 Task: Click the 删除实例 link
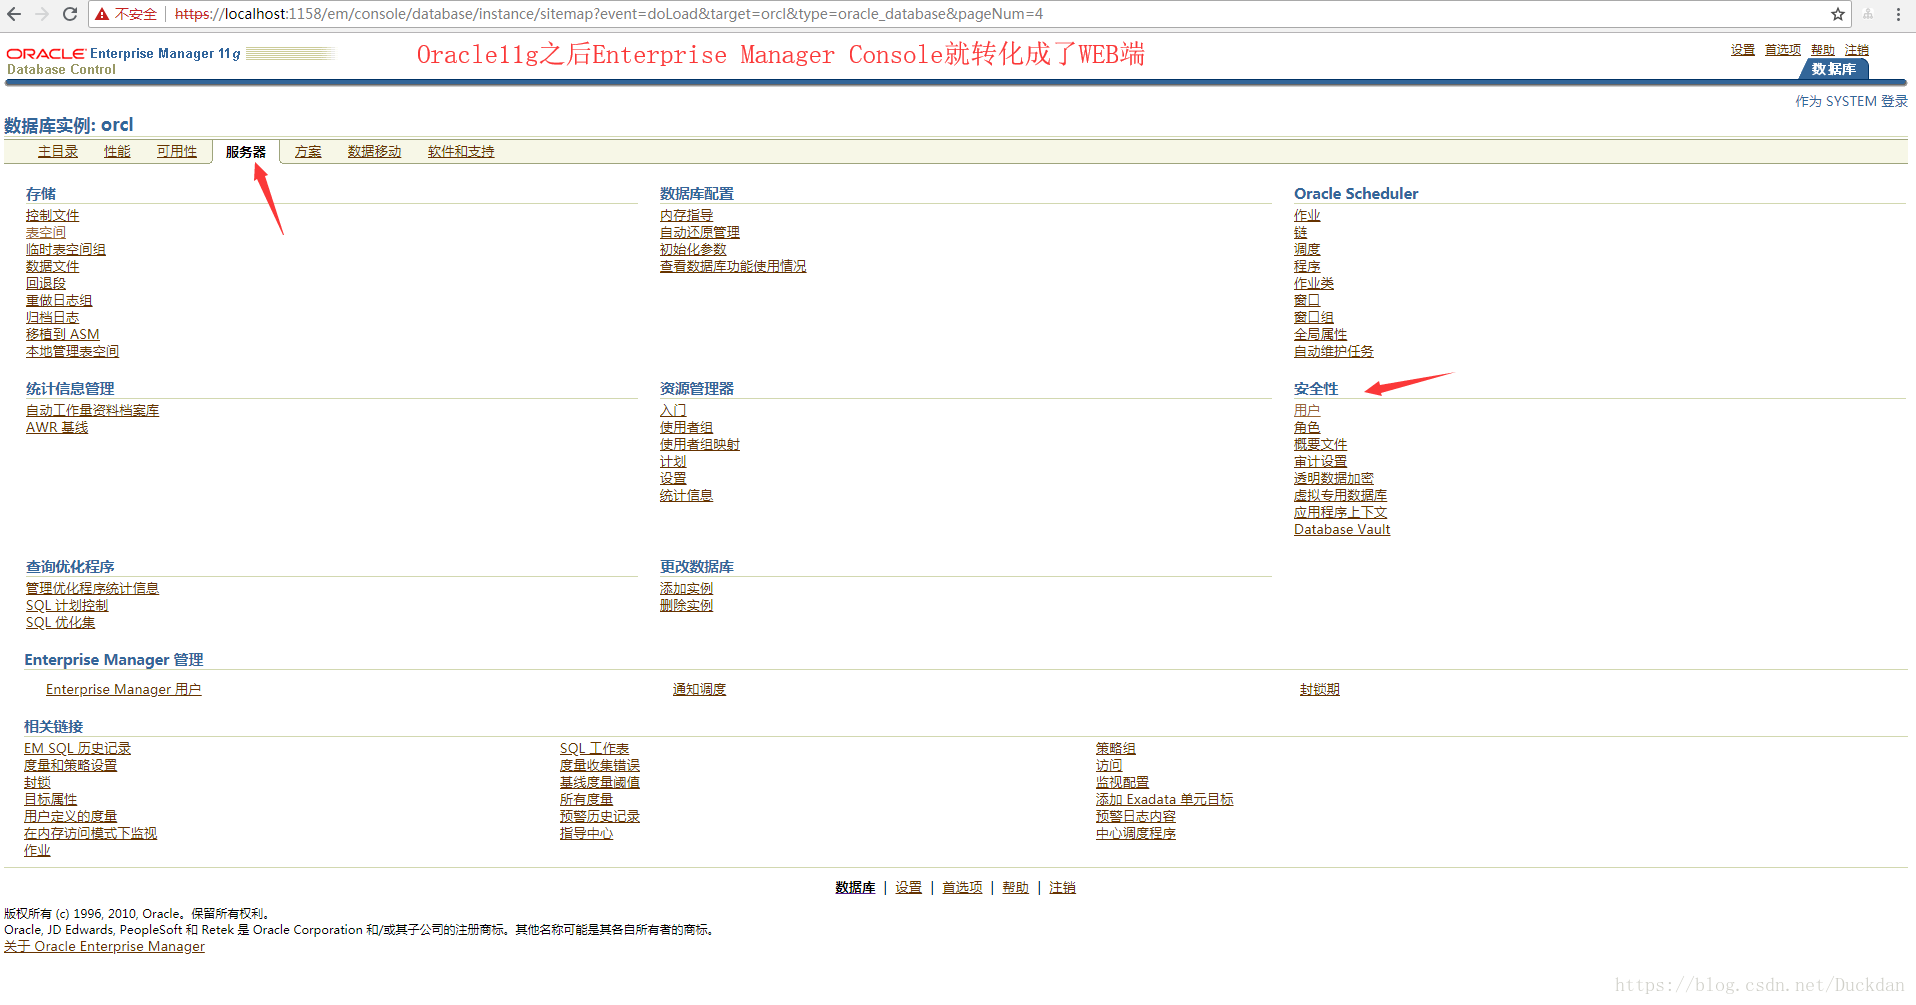686,606
